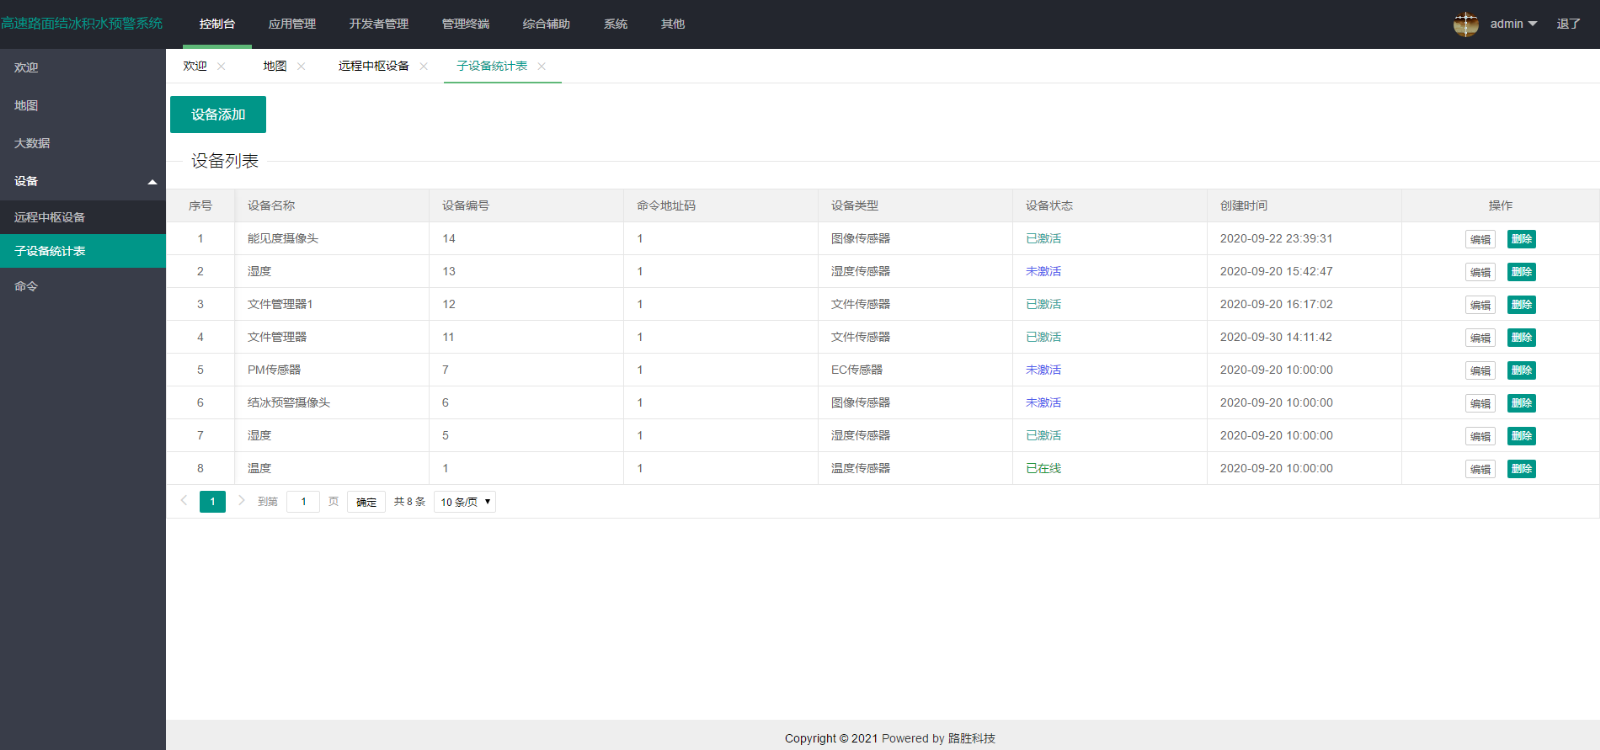Close the 地图 tab
Screen dimensions: 1600x750
pyautogui.click(x=301, y=66)
